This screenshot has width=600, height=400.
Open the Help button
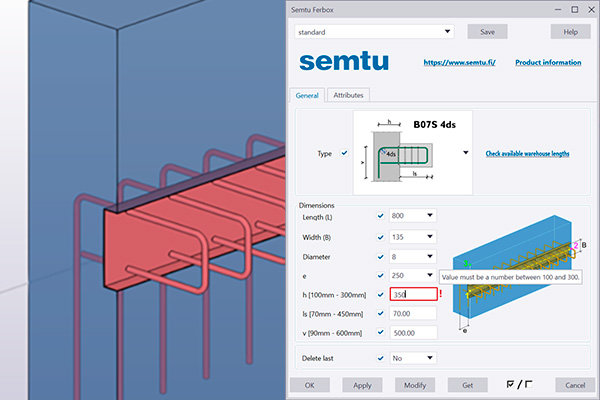point(570,32)
